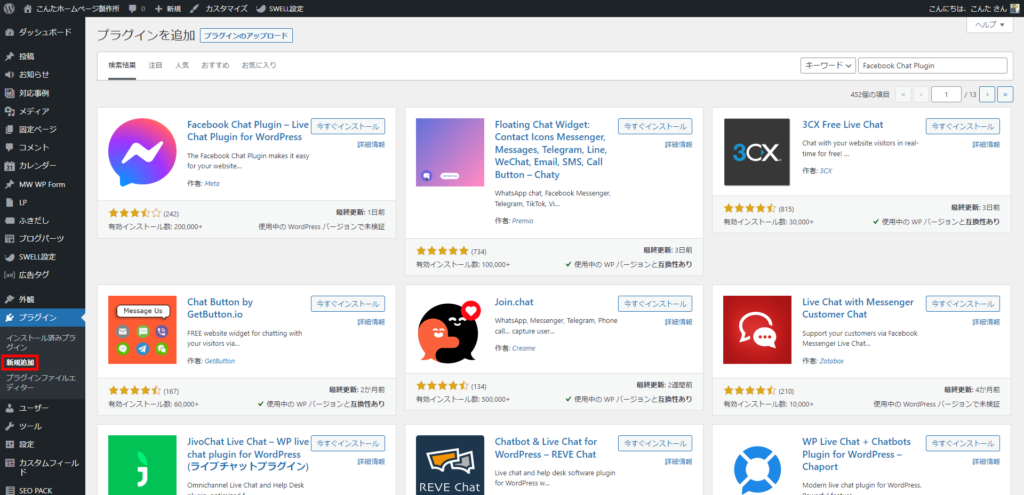Switch to 人気 tab
Viewport: 1024px width, 495px height.
[182, 65]
